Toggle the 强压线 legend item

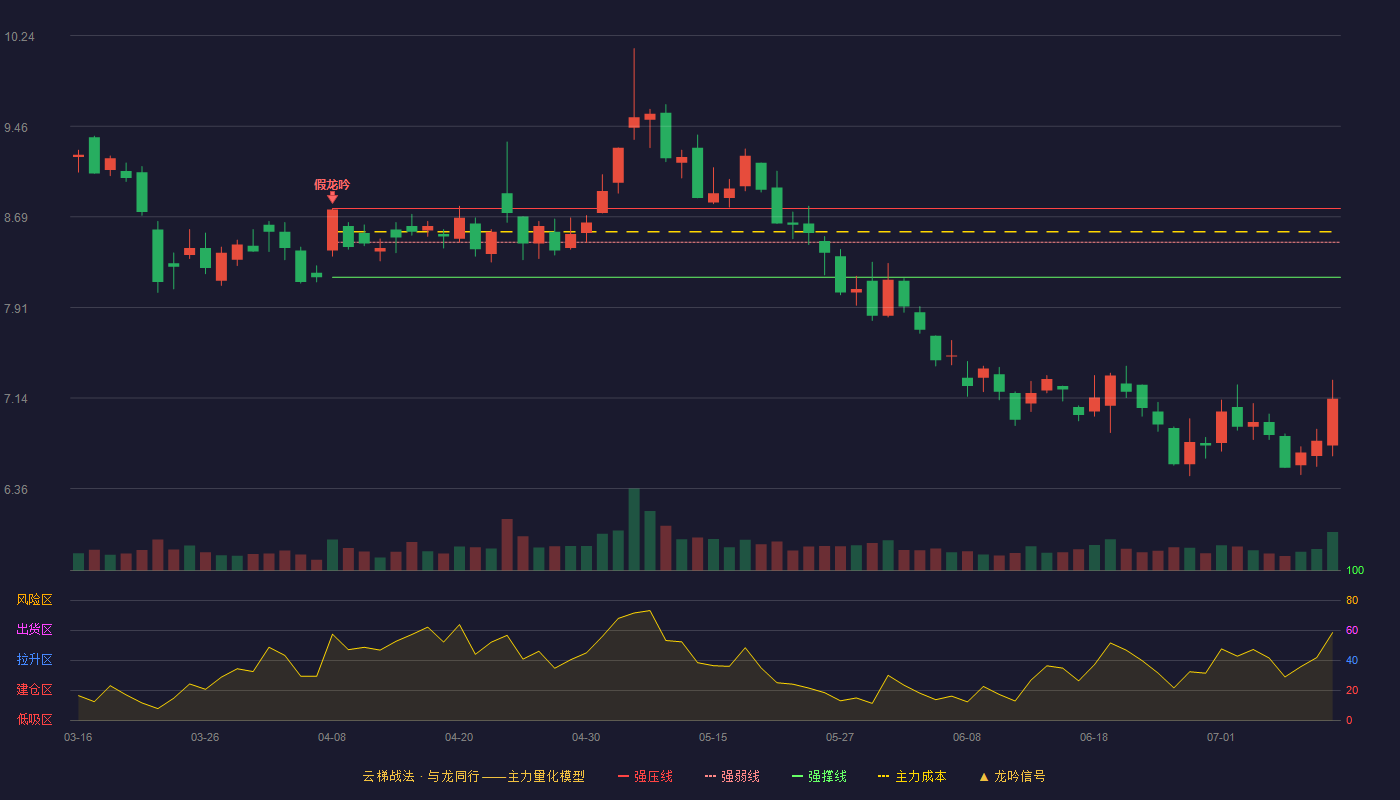point(645,776)
